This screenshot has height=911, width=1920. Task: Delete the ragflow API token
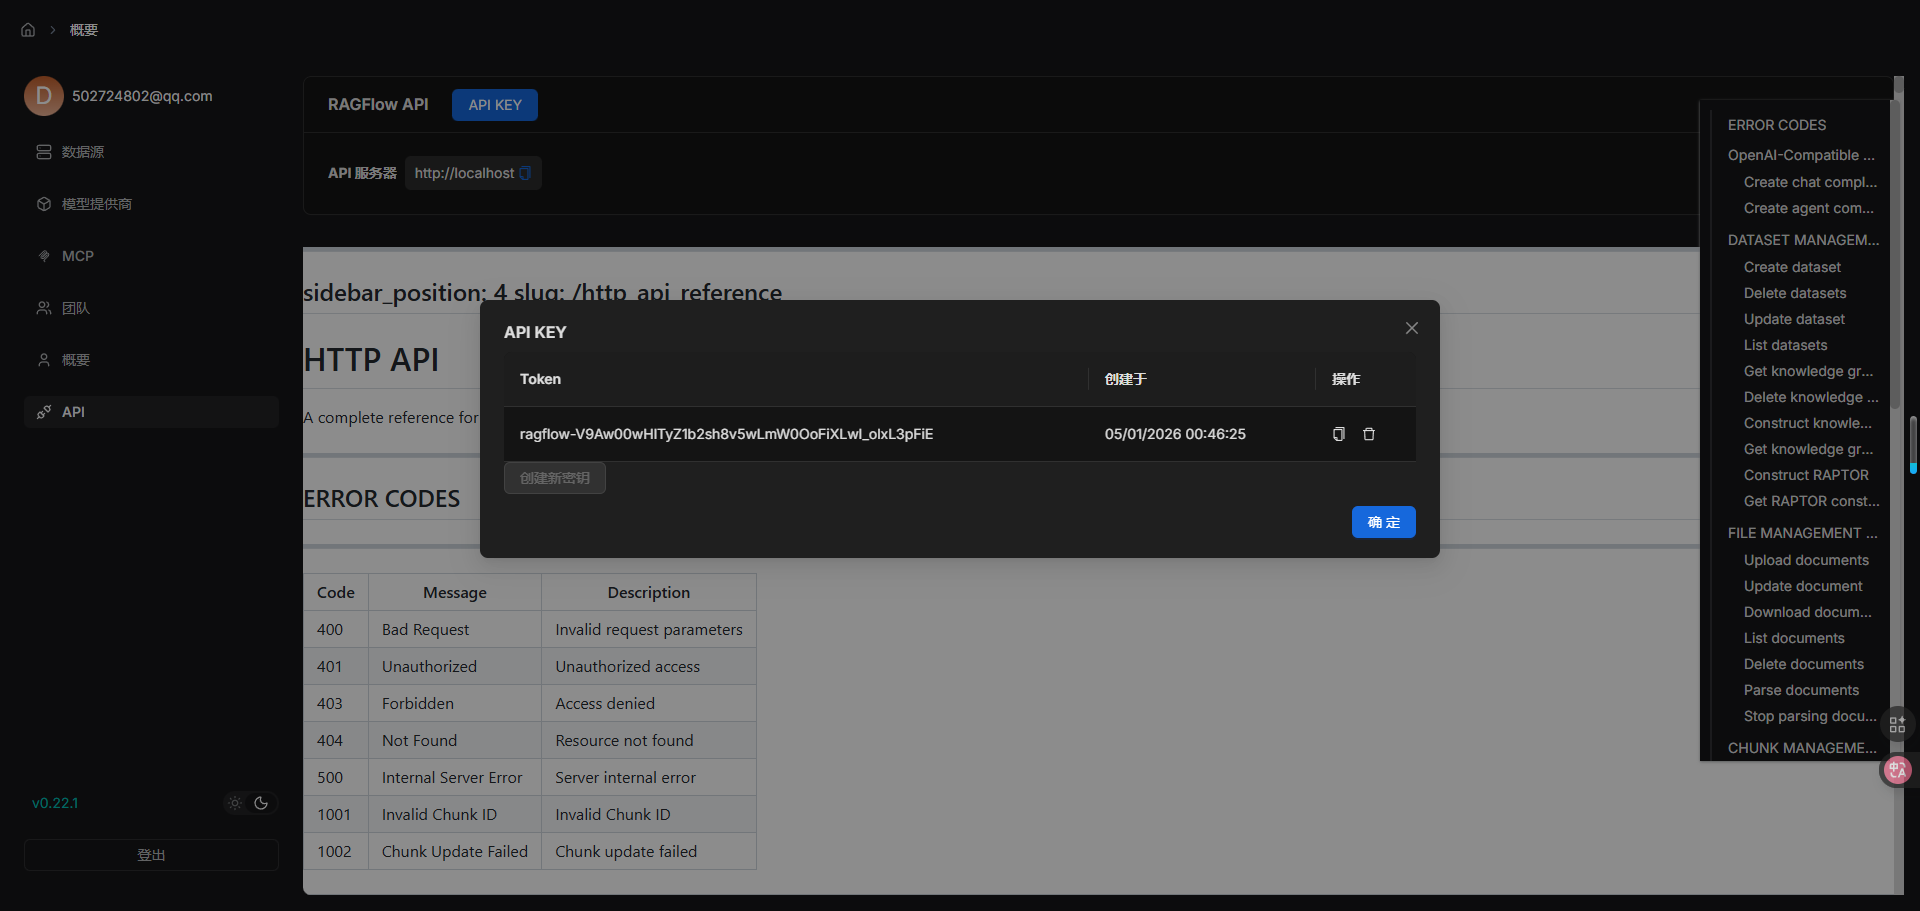click(1369, 434)
